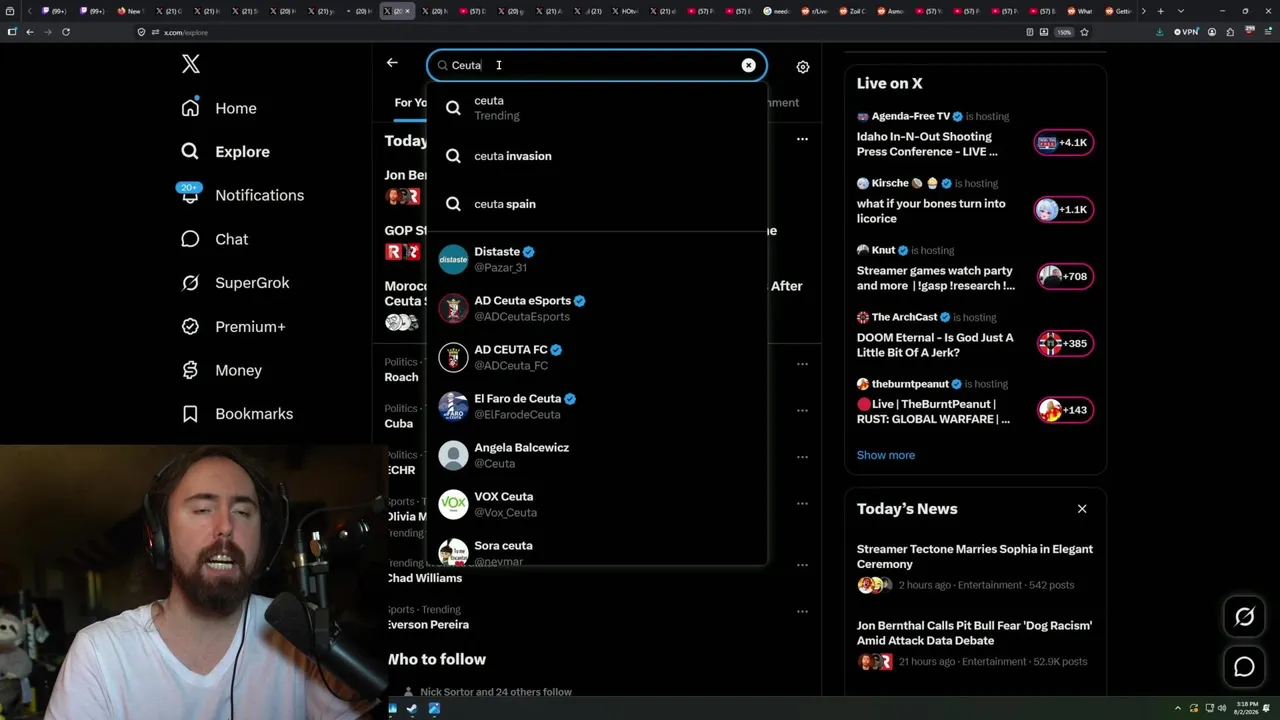The height and width of the screenshot is (720, 1280).
Task: Click the AD Ceuta eSports avatar
Action: [453, 308]
